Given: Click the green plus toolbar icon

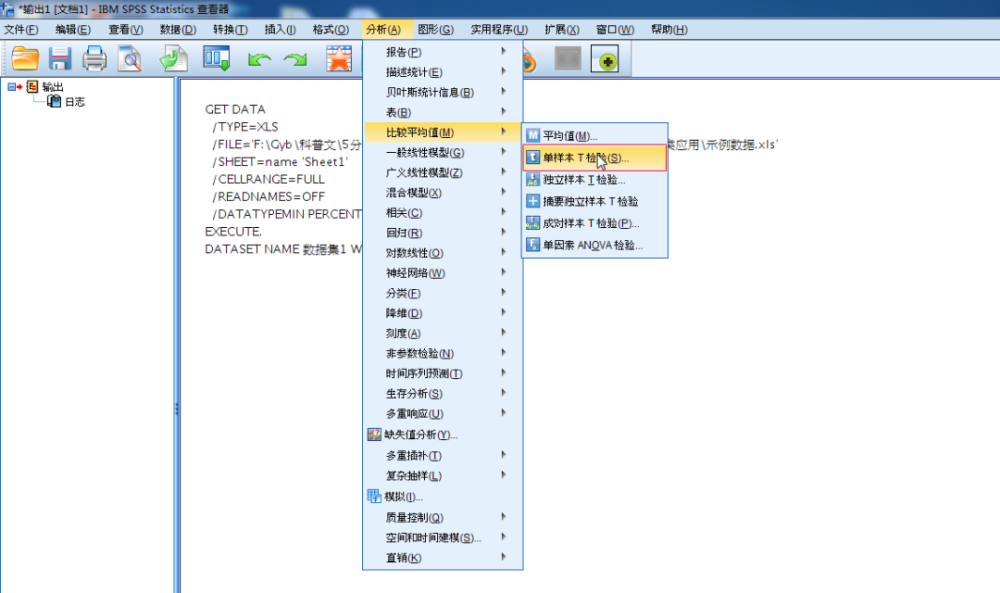Looking at the screenshot, I should 605,59.
